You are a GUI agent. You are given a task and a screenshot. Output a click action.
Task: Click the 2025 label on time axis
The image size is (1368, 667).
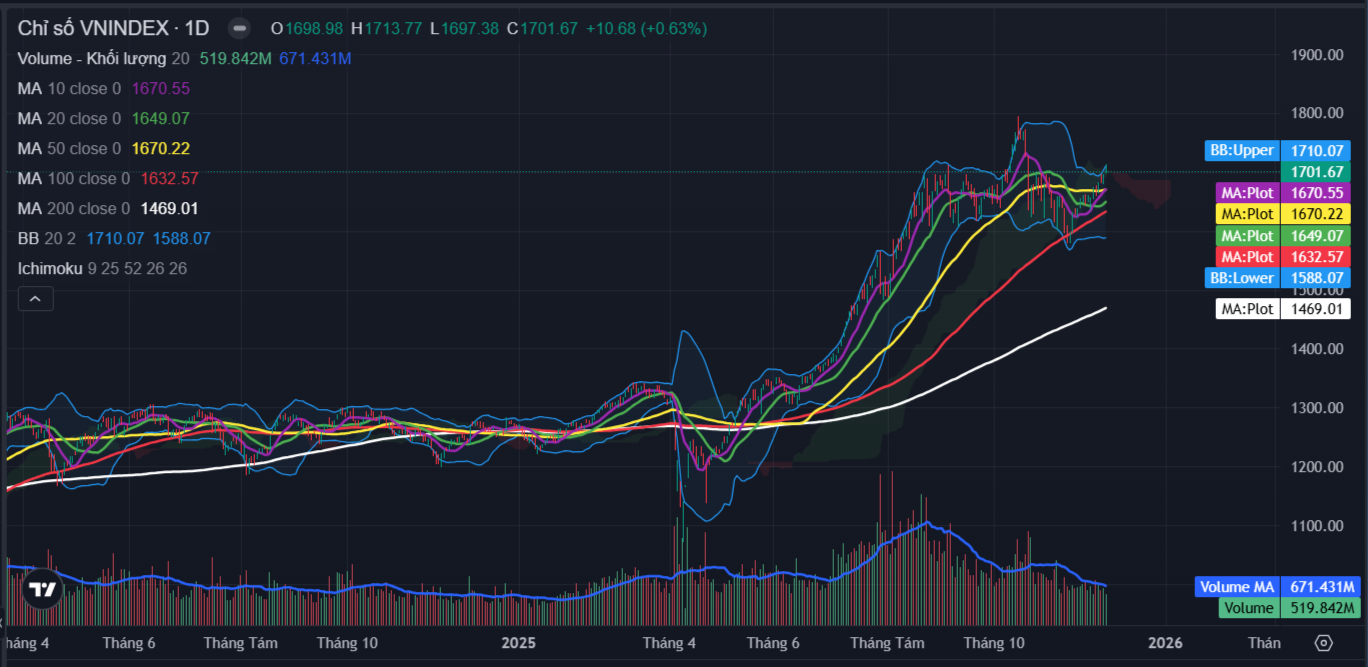pos(518,643)
